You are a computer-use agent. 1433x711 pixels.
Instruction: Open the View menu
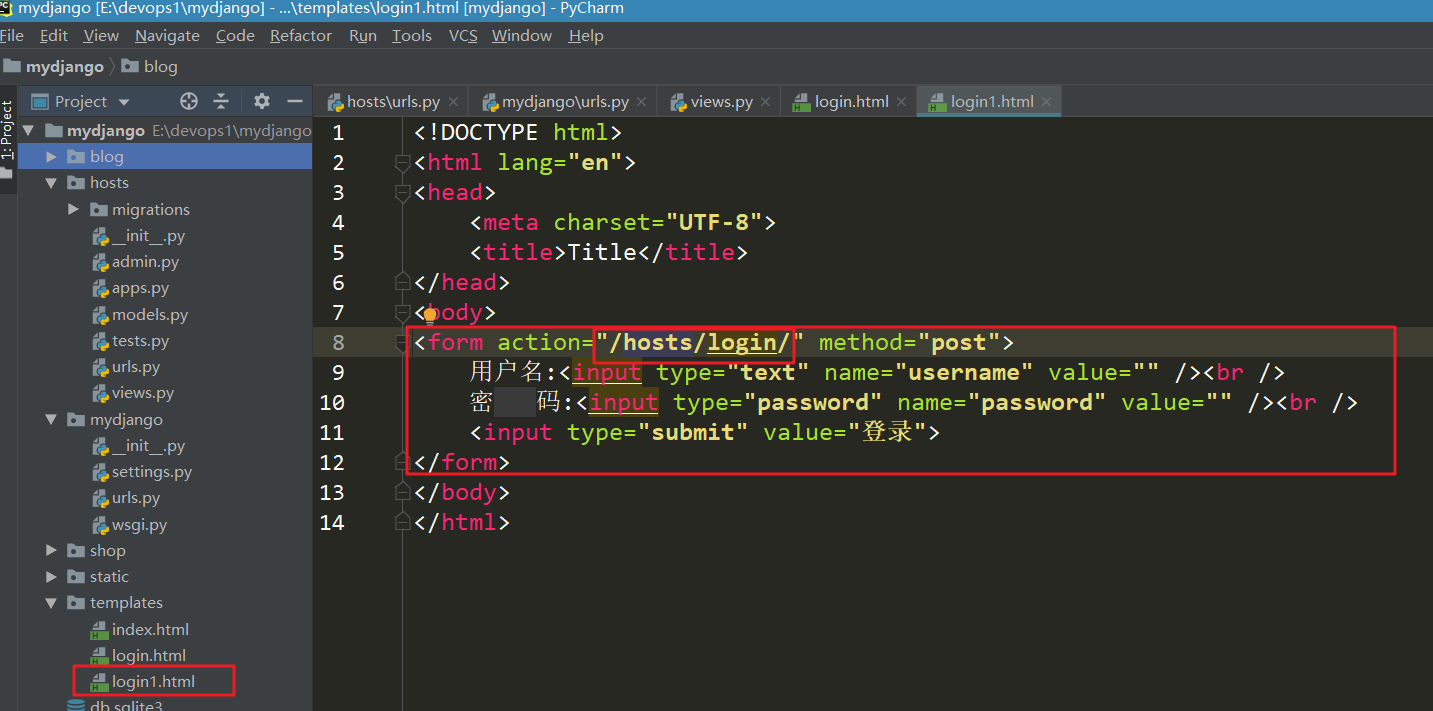(101, 35)
